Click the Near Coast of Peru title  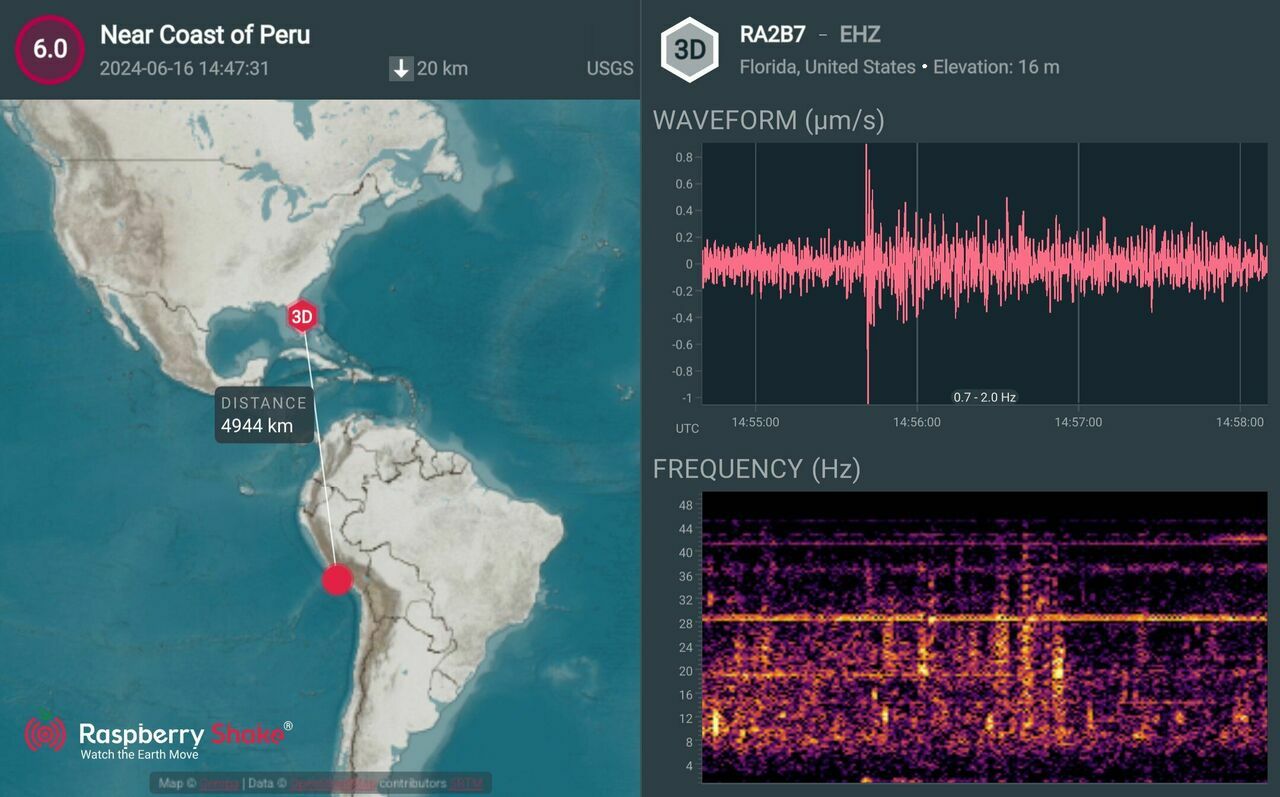205,35
